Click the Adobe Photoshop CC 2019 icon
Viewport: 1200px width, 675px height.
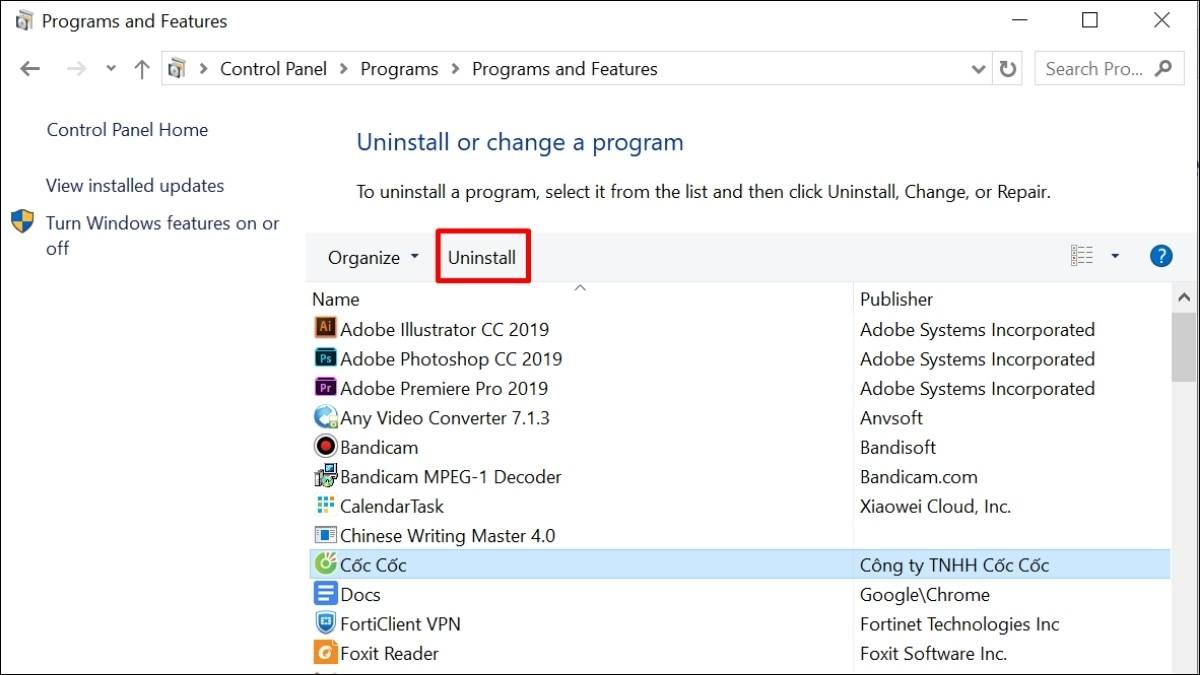(325, 358)
